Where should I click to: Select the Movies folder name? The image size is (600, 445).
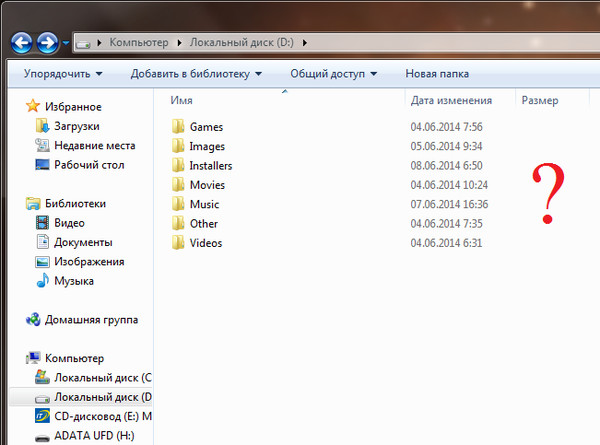[x=207, y=185]
